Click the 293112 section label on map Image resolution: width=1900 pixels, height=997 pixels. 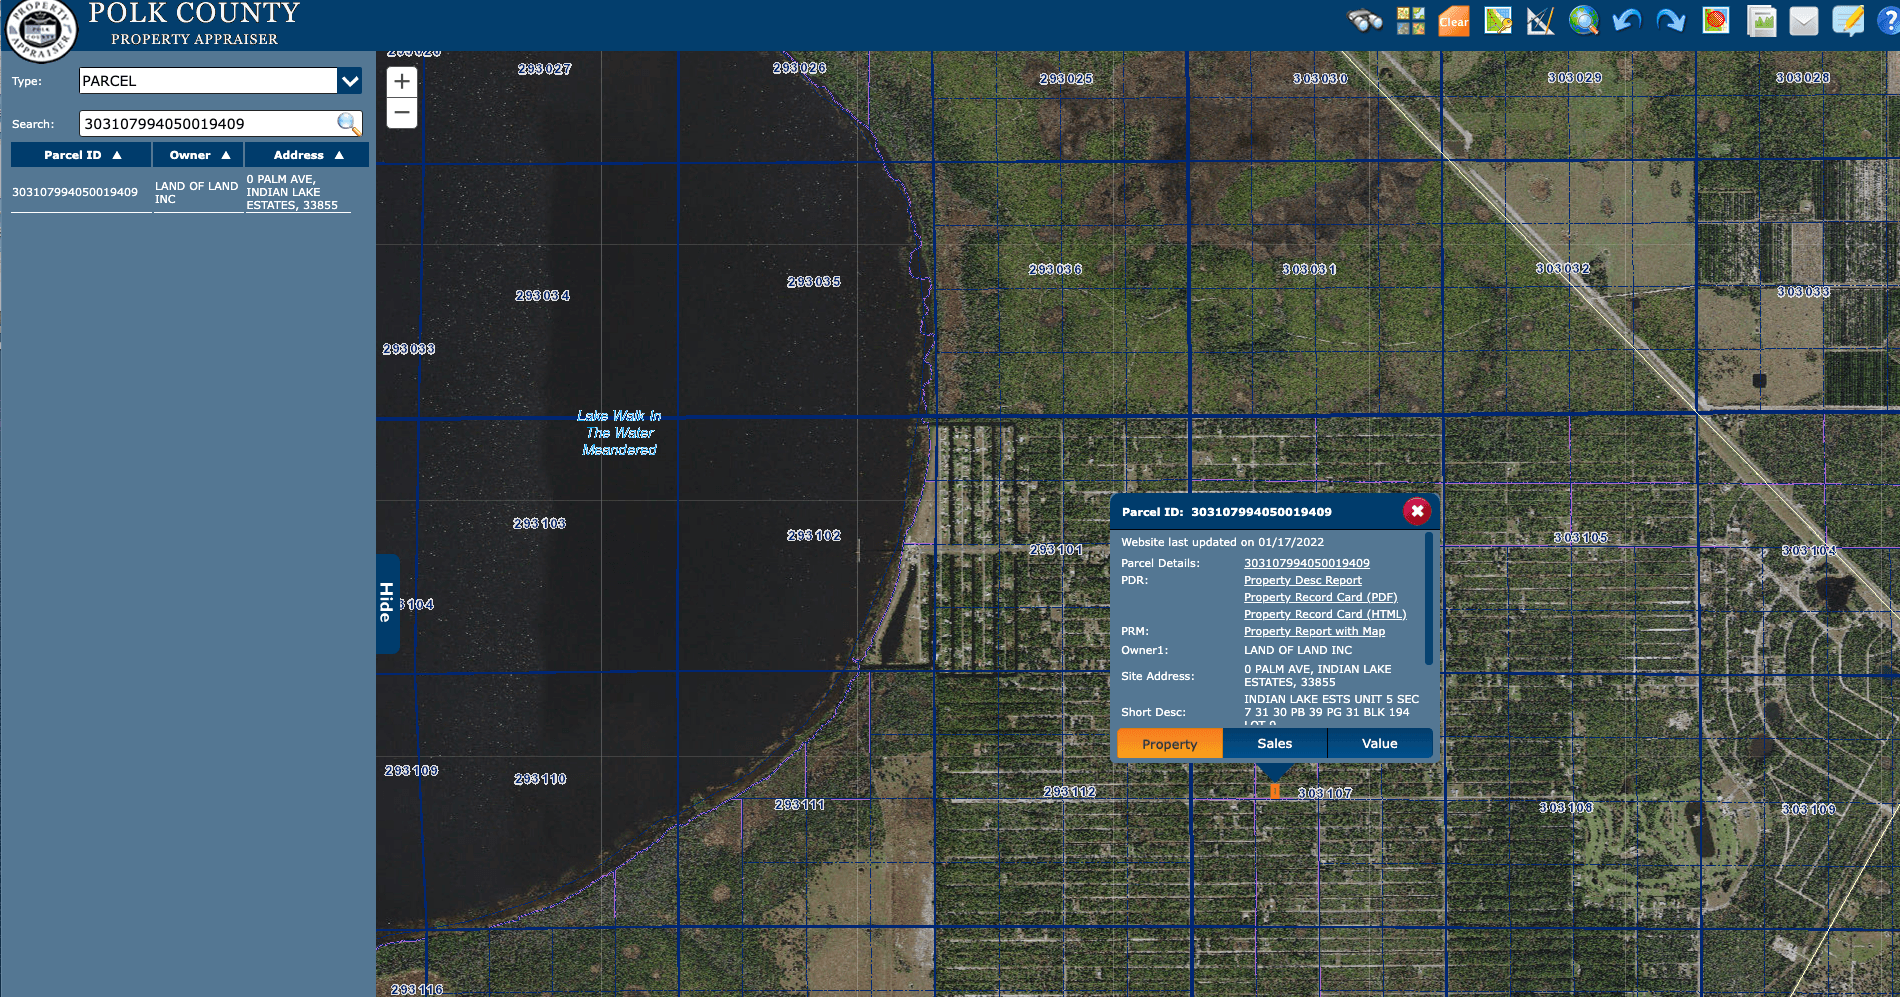click(x=1070, y=792)
